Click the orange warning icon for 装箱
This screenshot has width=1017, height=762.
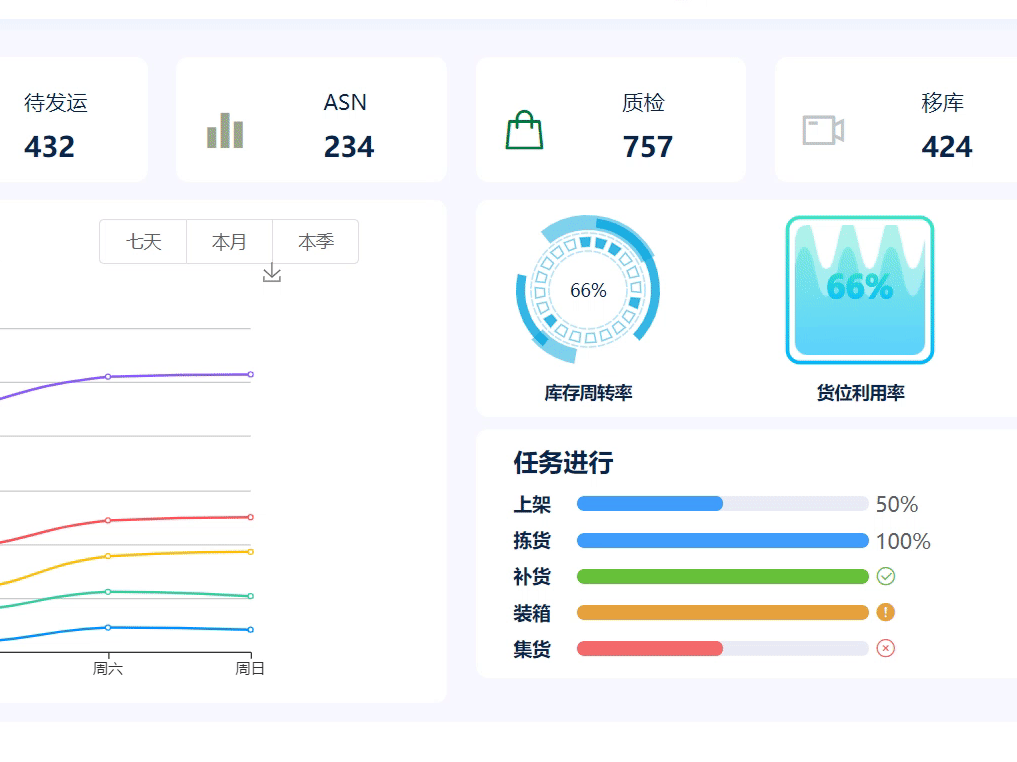coord(886,612)
